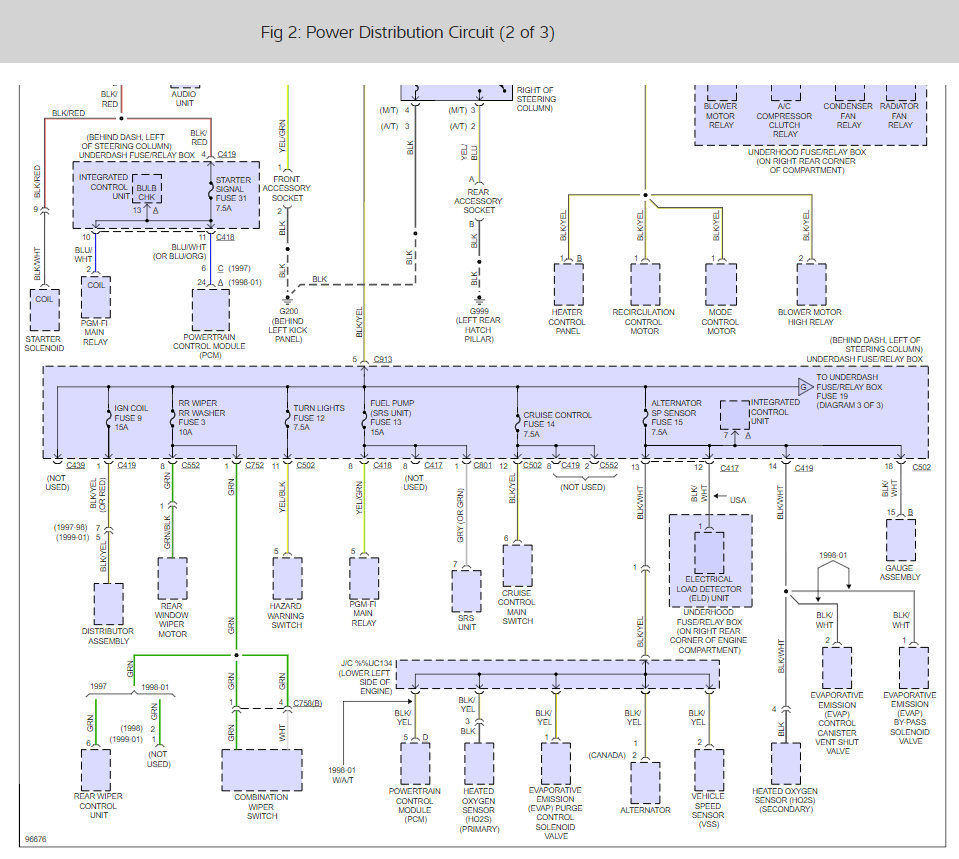This screenshot has width=959, height=859.
Task: Click the RECIRCULATION CONTROL MOTOR label
Action: 643,322
